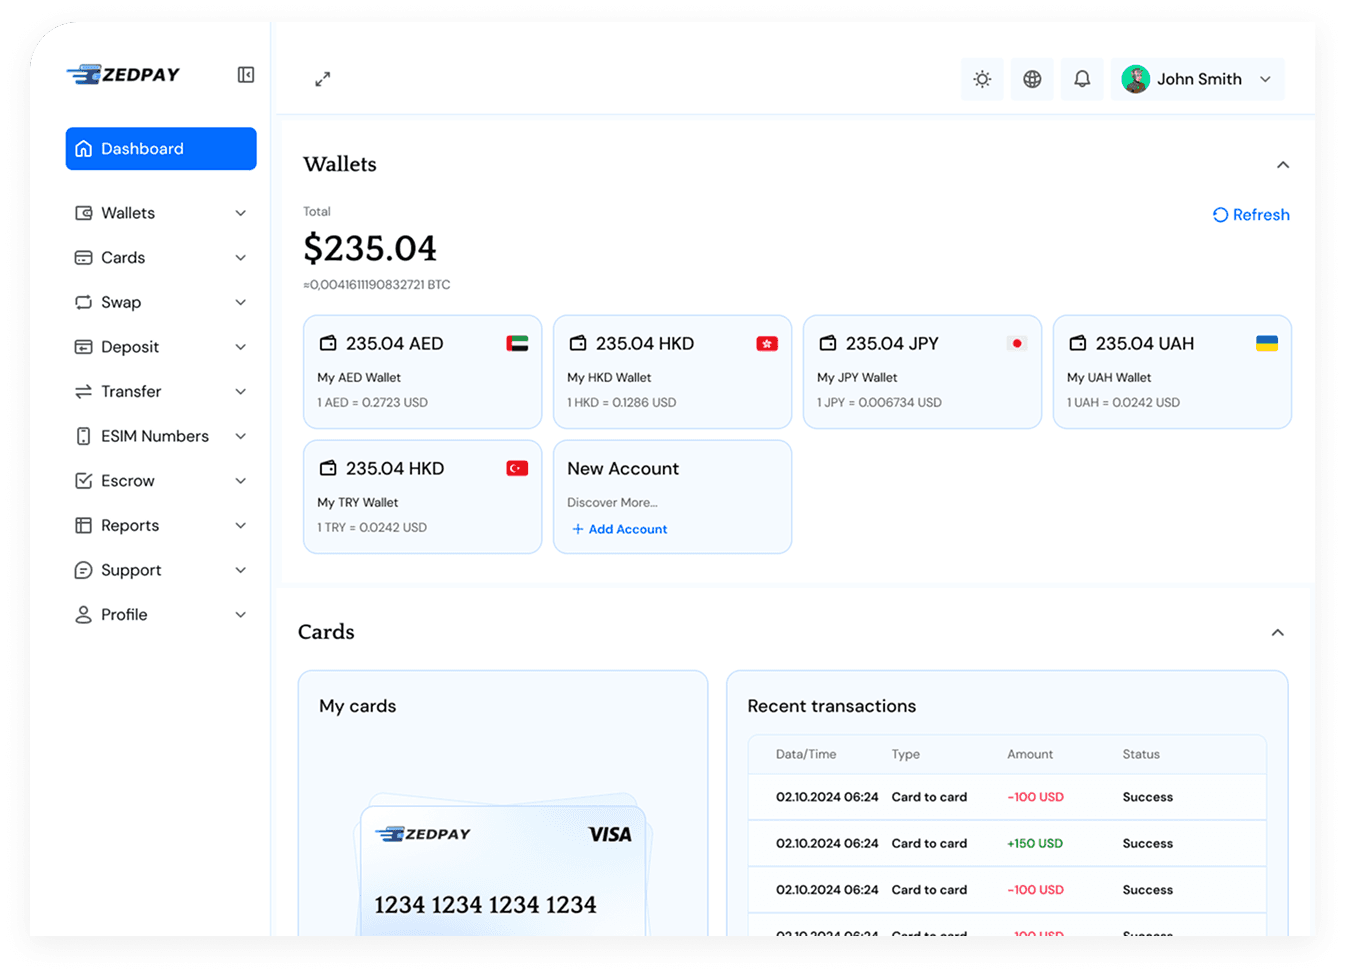This screenshot has height=974, width=1346.
Task: Click John Smith avatar picture
Action: coord(1135,79)
